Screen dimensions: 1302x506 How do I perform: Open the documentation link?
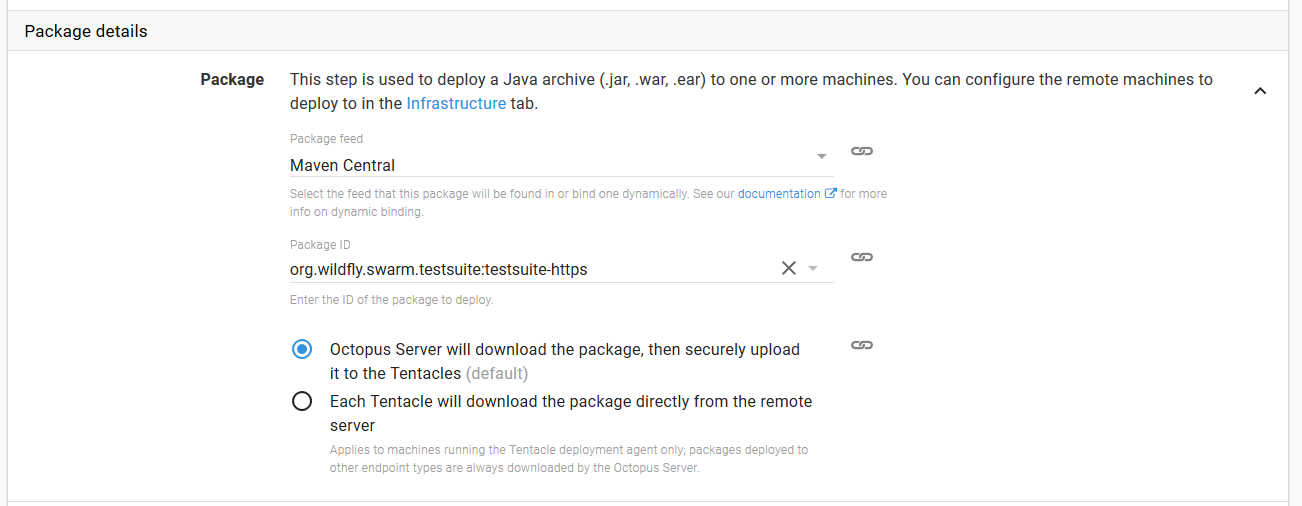(778, 194)
